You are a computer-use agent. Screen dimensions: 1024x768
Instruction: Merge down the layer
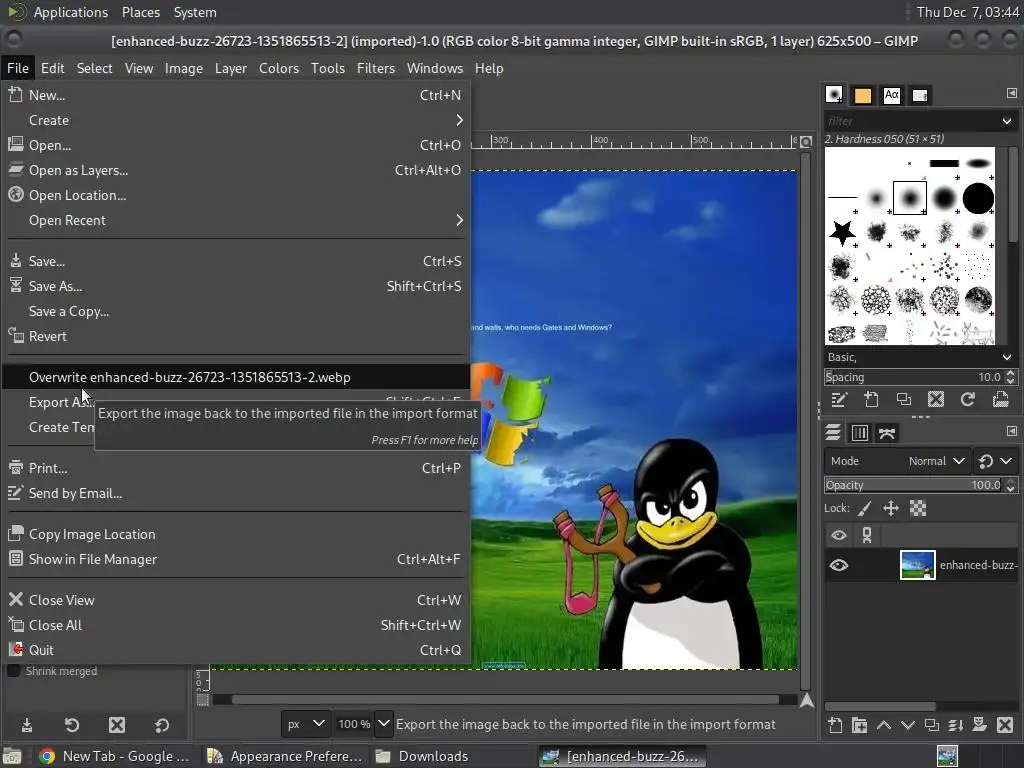(x=956, y=725)
